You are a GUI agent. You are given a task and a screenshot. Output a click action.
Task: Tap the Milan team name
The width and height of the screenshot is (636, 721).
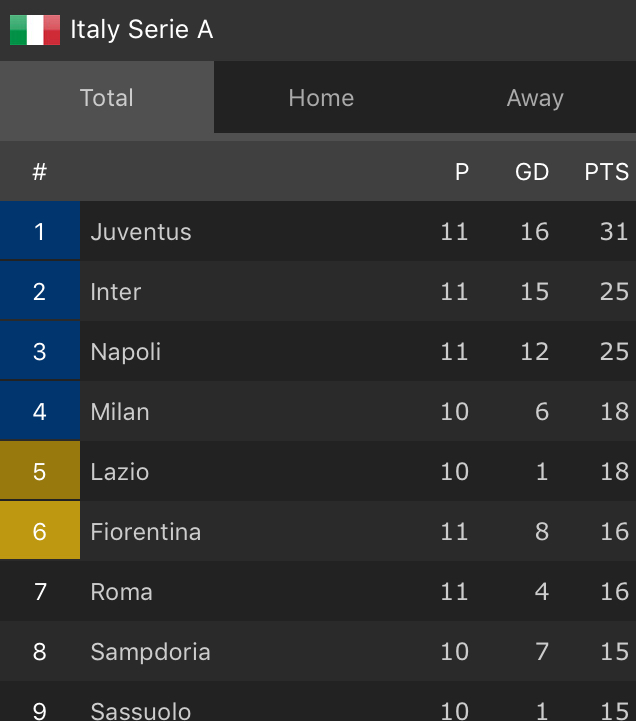click(x=120, y=412)
